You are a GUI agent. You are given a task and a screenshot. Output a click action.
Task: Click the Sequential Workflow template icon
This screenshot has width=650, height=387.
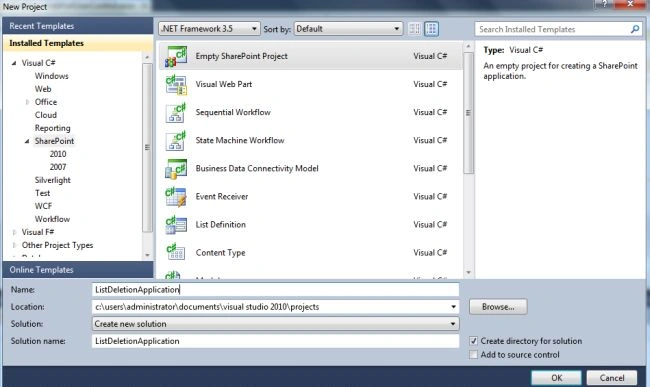coord(176,113)
